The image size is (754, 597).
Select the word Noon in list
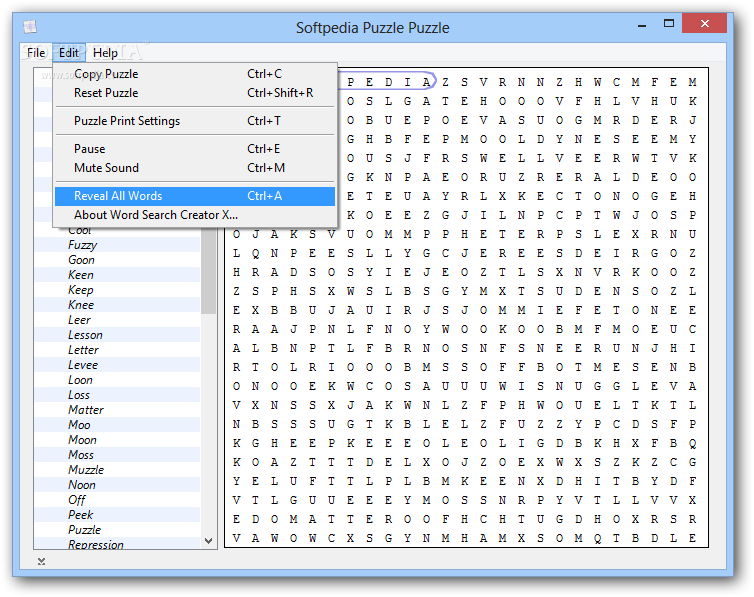(82, 485)
